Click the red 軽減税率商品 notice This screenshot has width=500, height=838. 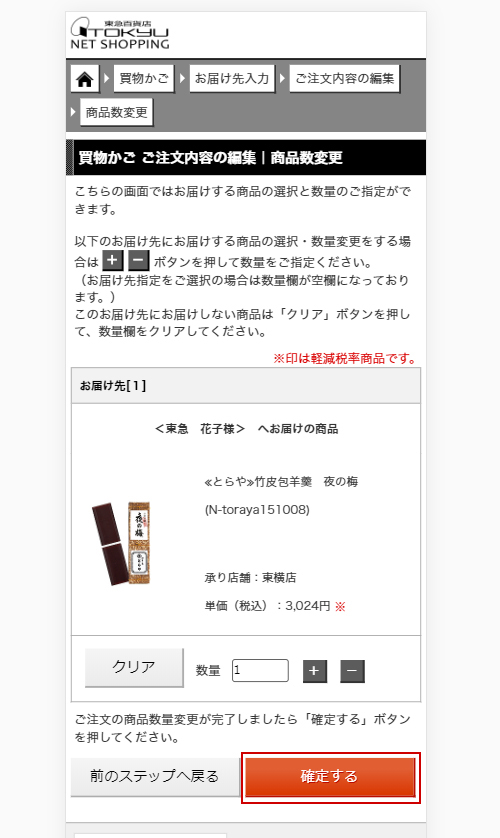[345, 358]
